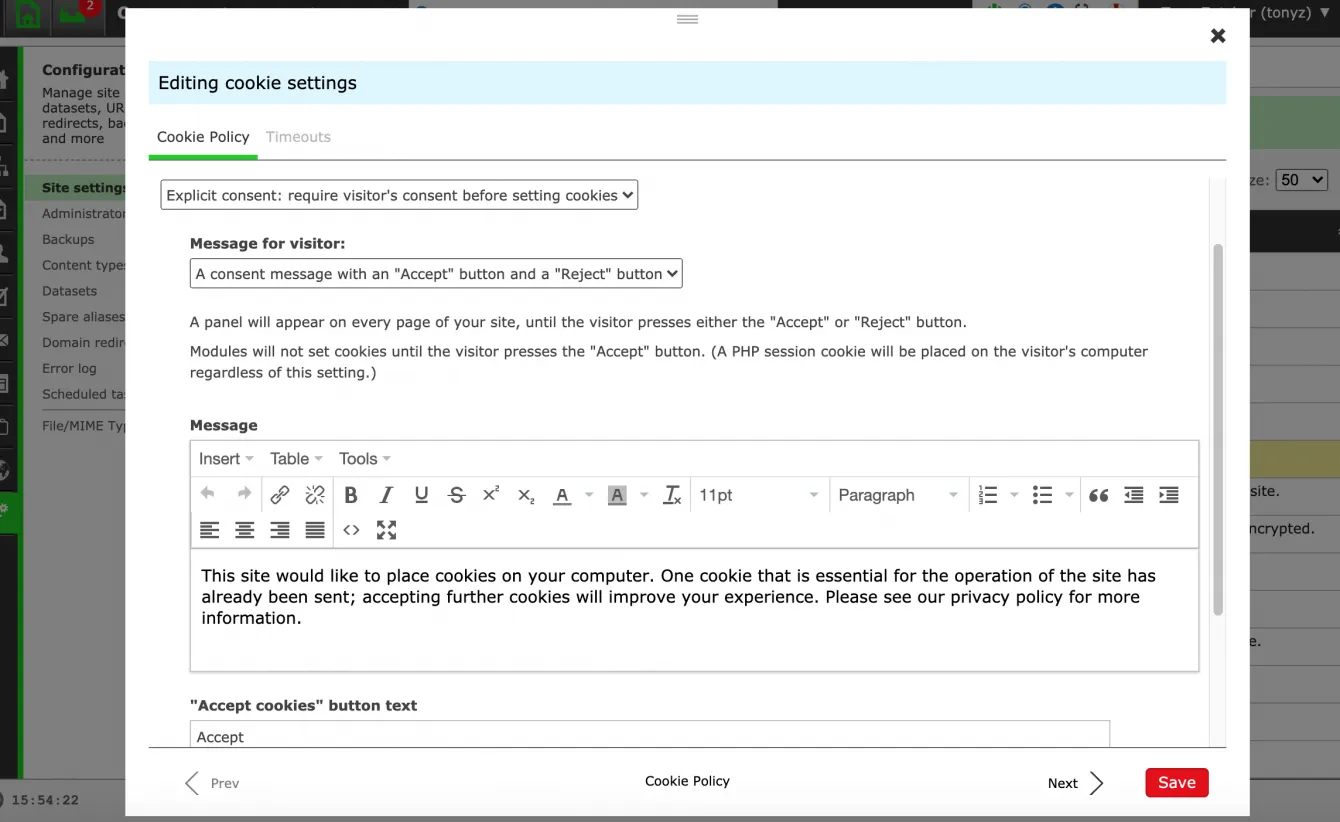1340x822 pixels.
Task: Open the Paragraph format dropdown
Action: [898, 495]
